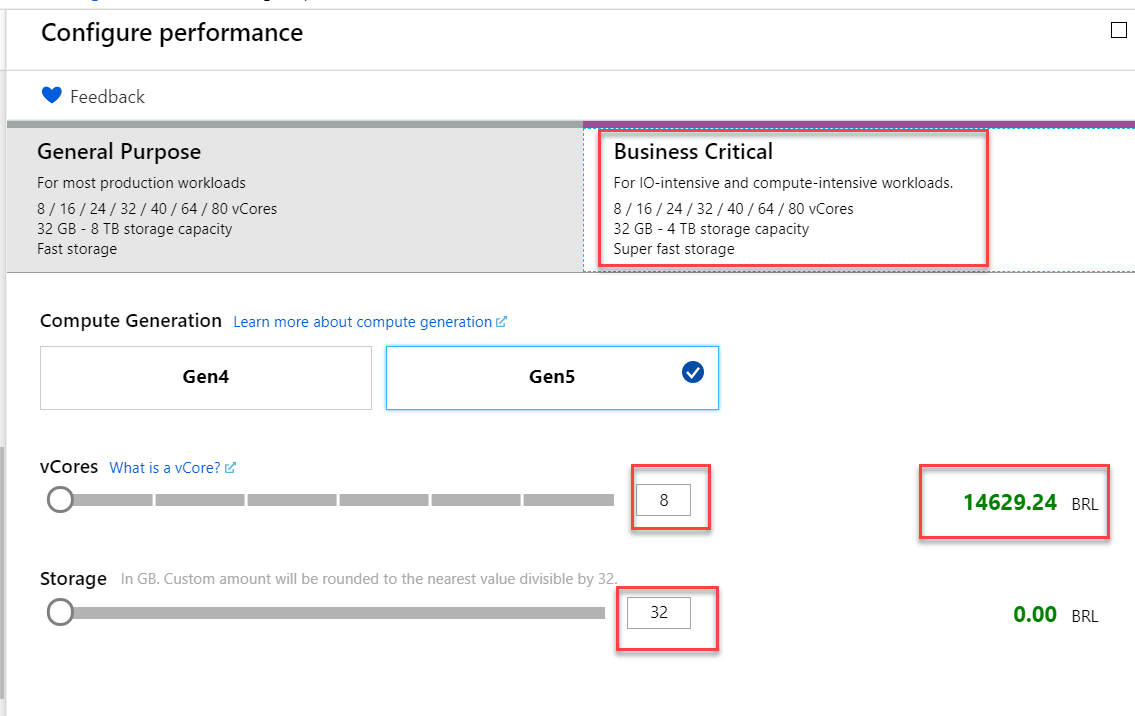The height and width of the screenshot is (716, 1135).
Task: Focus the vCores value input box
Action: (664, 500)
